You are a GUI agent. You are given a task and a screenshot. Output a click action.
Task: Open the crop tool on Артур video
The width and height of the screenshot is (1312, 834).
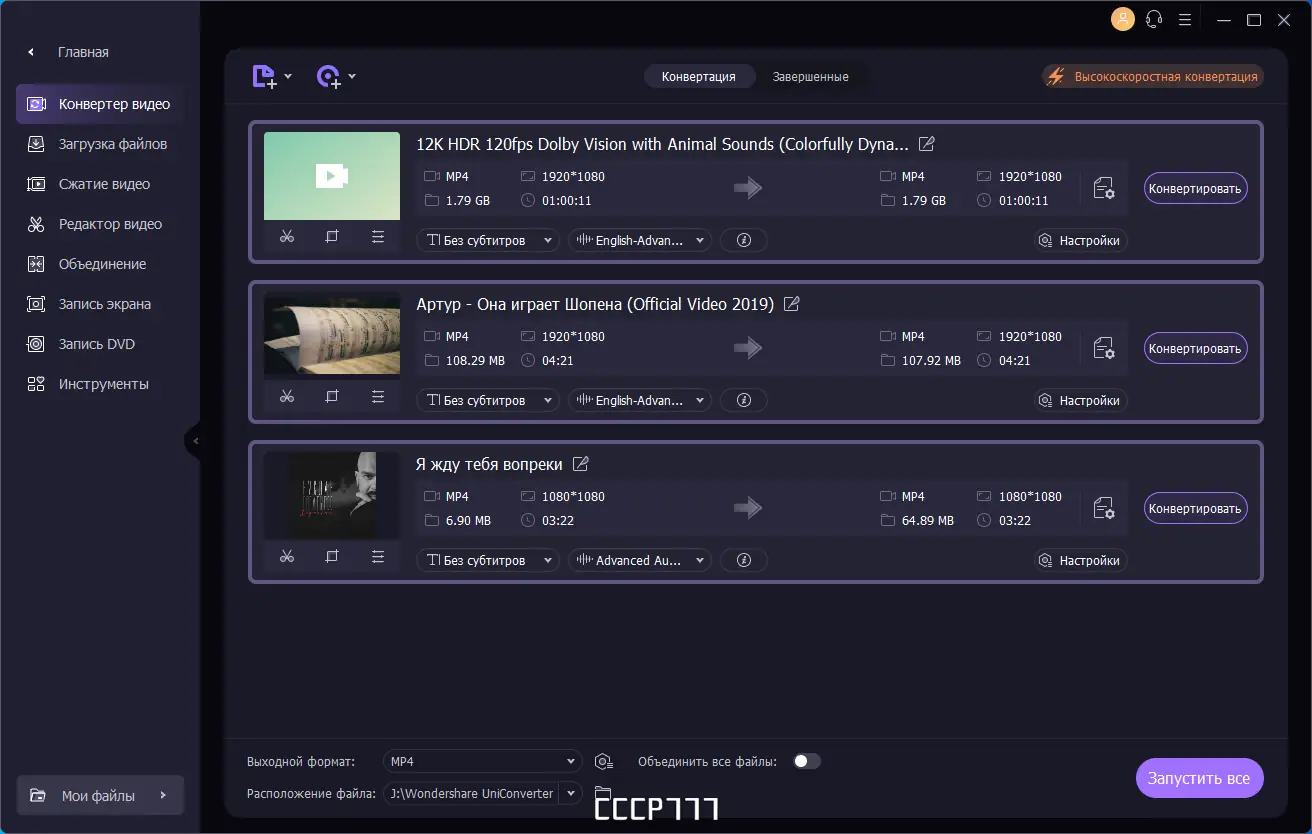point(332,397)
